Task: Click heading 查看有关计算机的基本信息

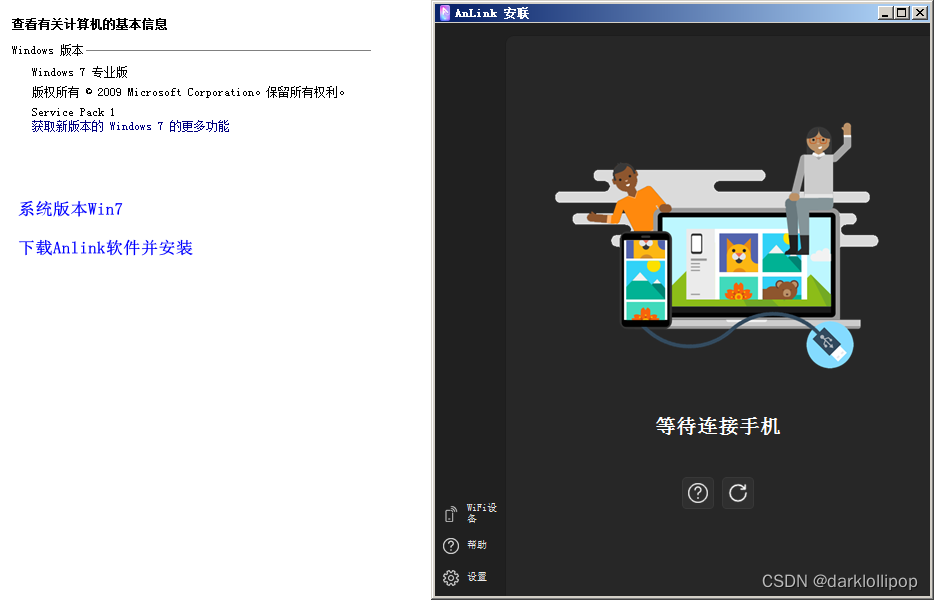Action: (89, 24)
